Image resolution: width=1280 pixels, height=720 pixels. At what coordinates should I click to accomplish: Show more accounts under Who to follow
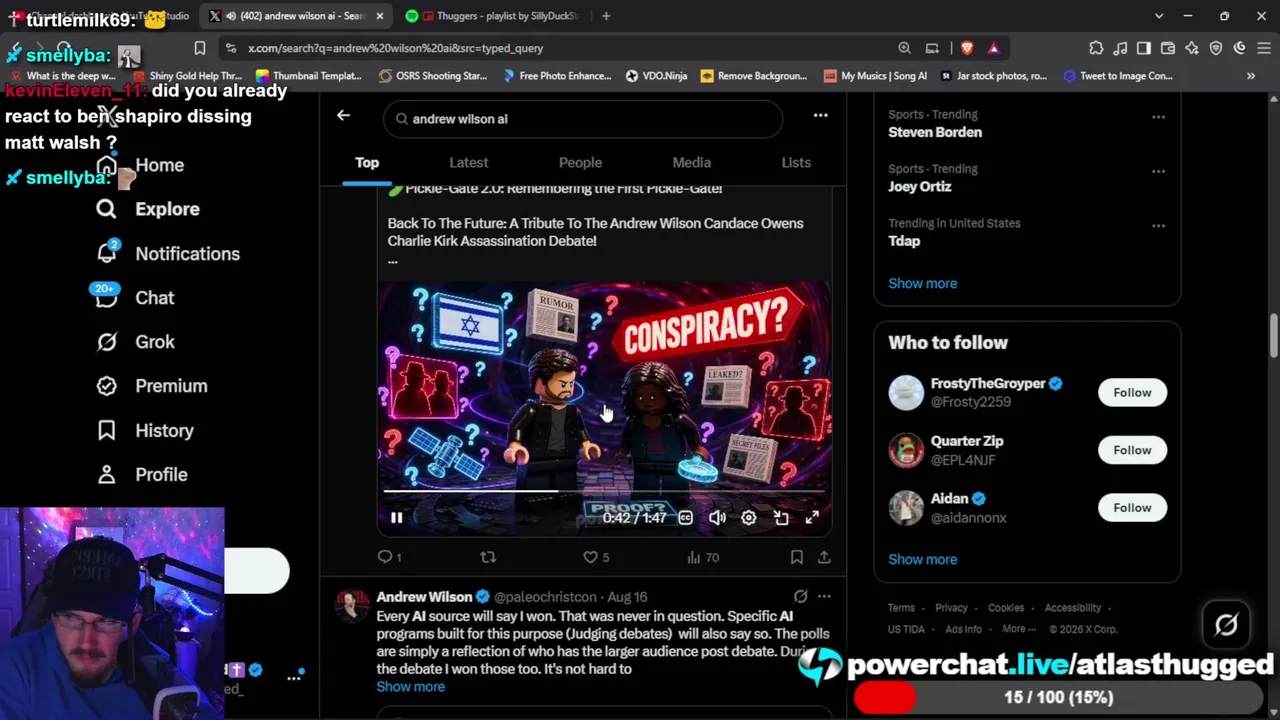click(x=922, y=559)
